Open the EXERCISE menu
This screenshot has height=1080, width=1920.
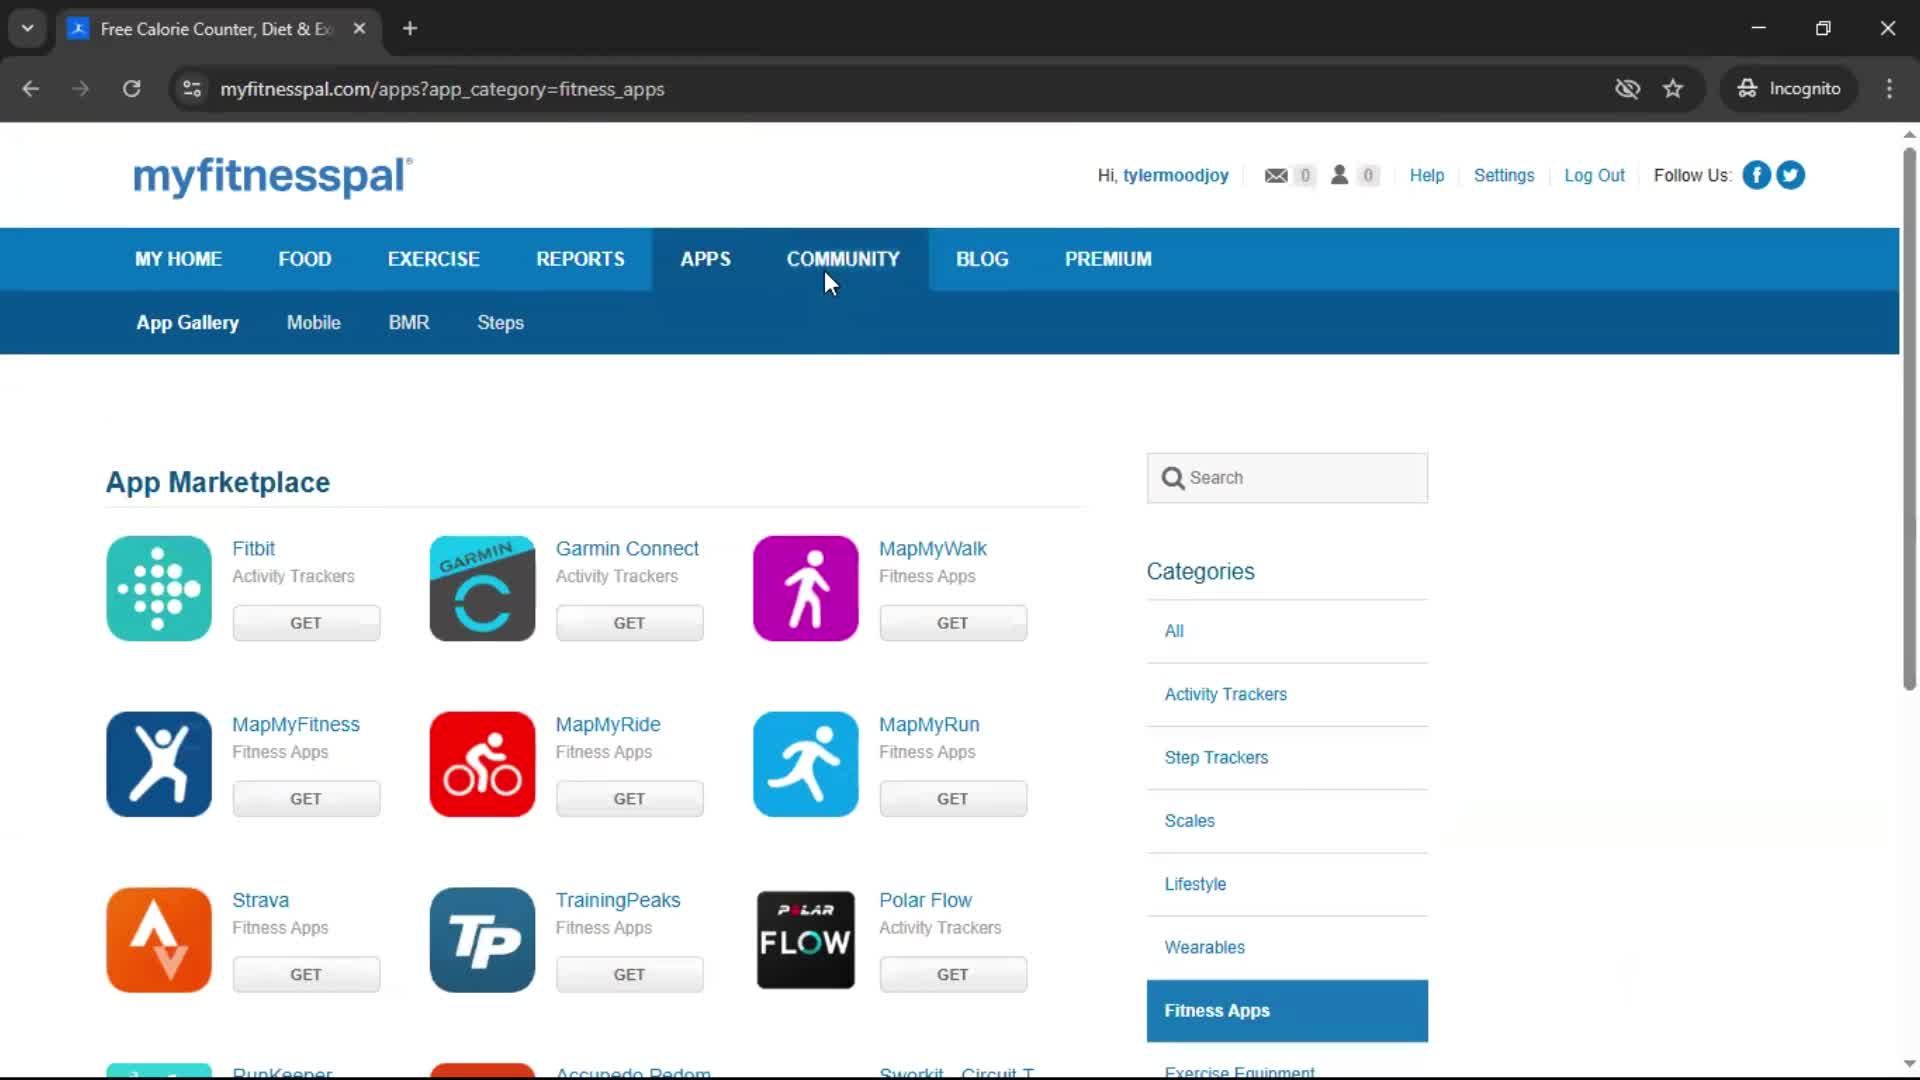click(434, 259)
